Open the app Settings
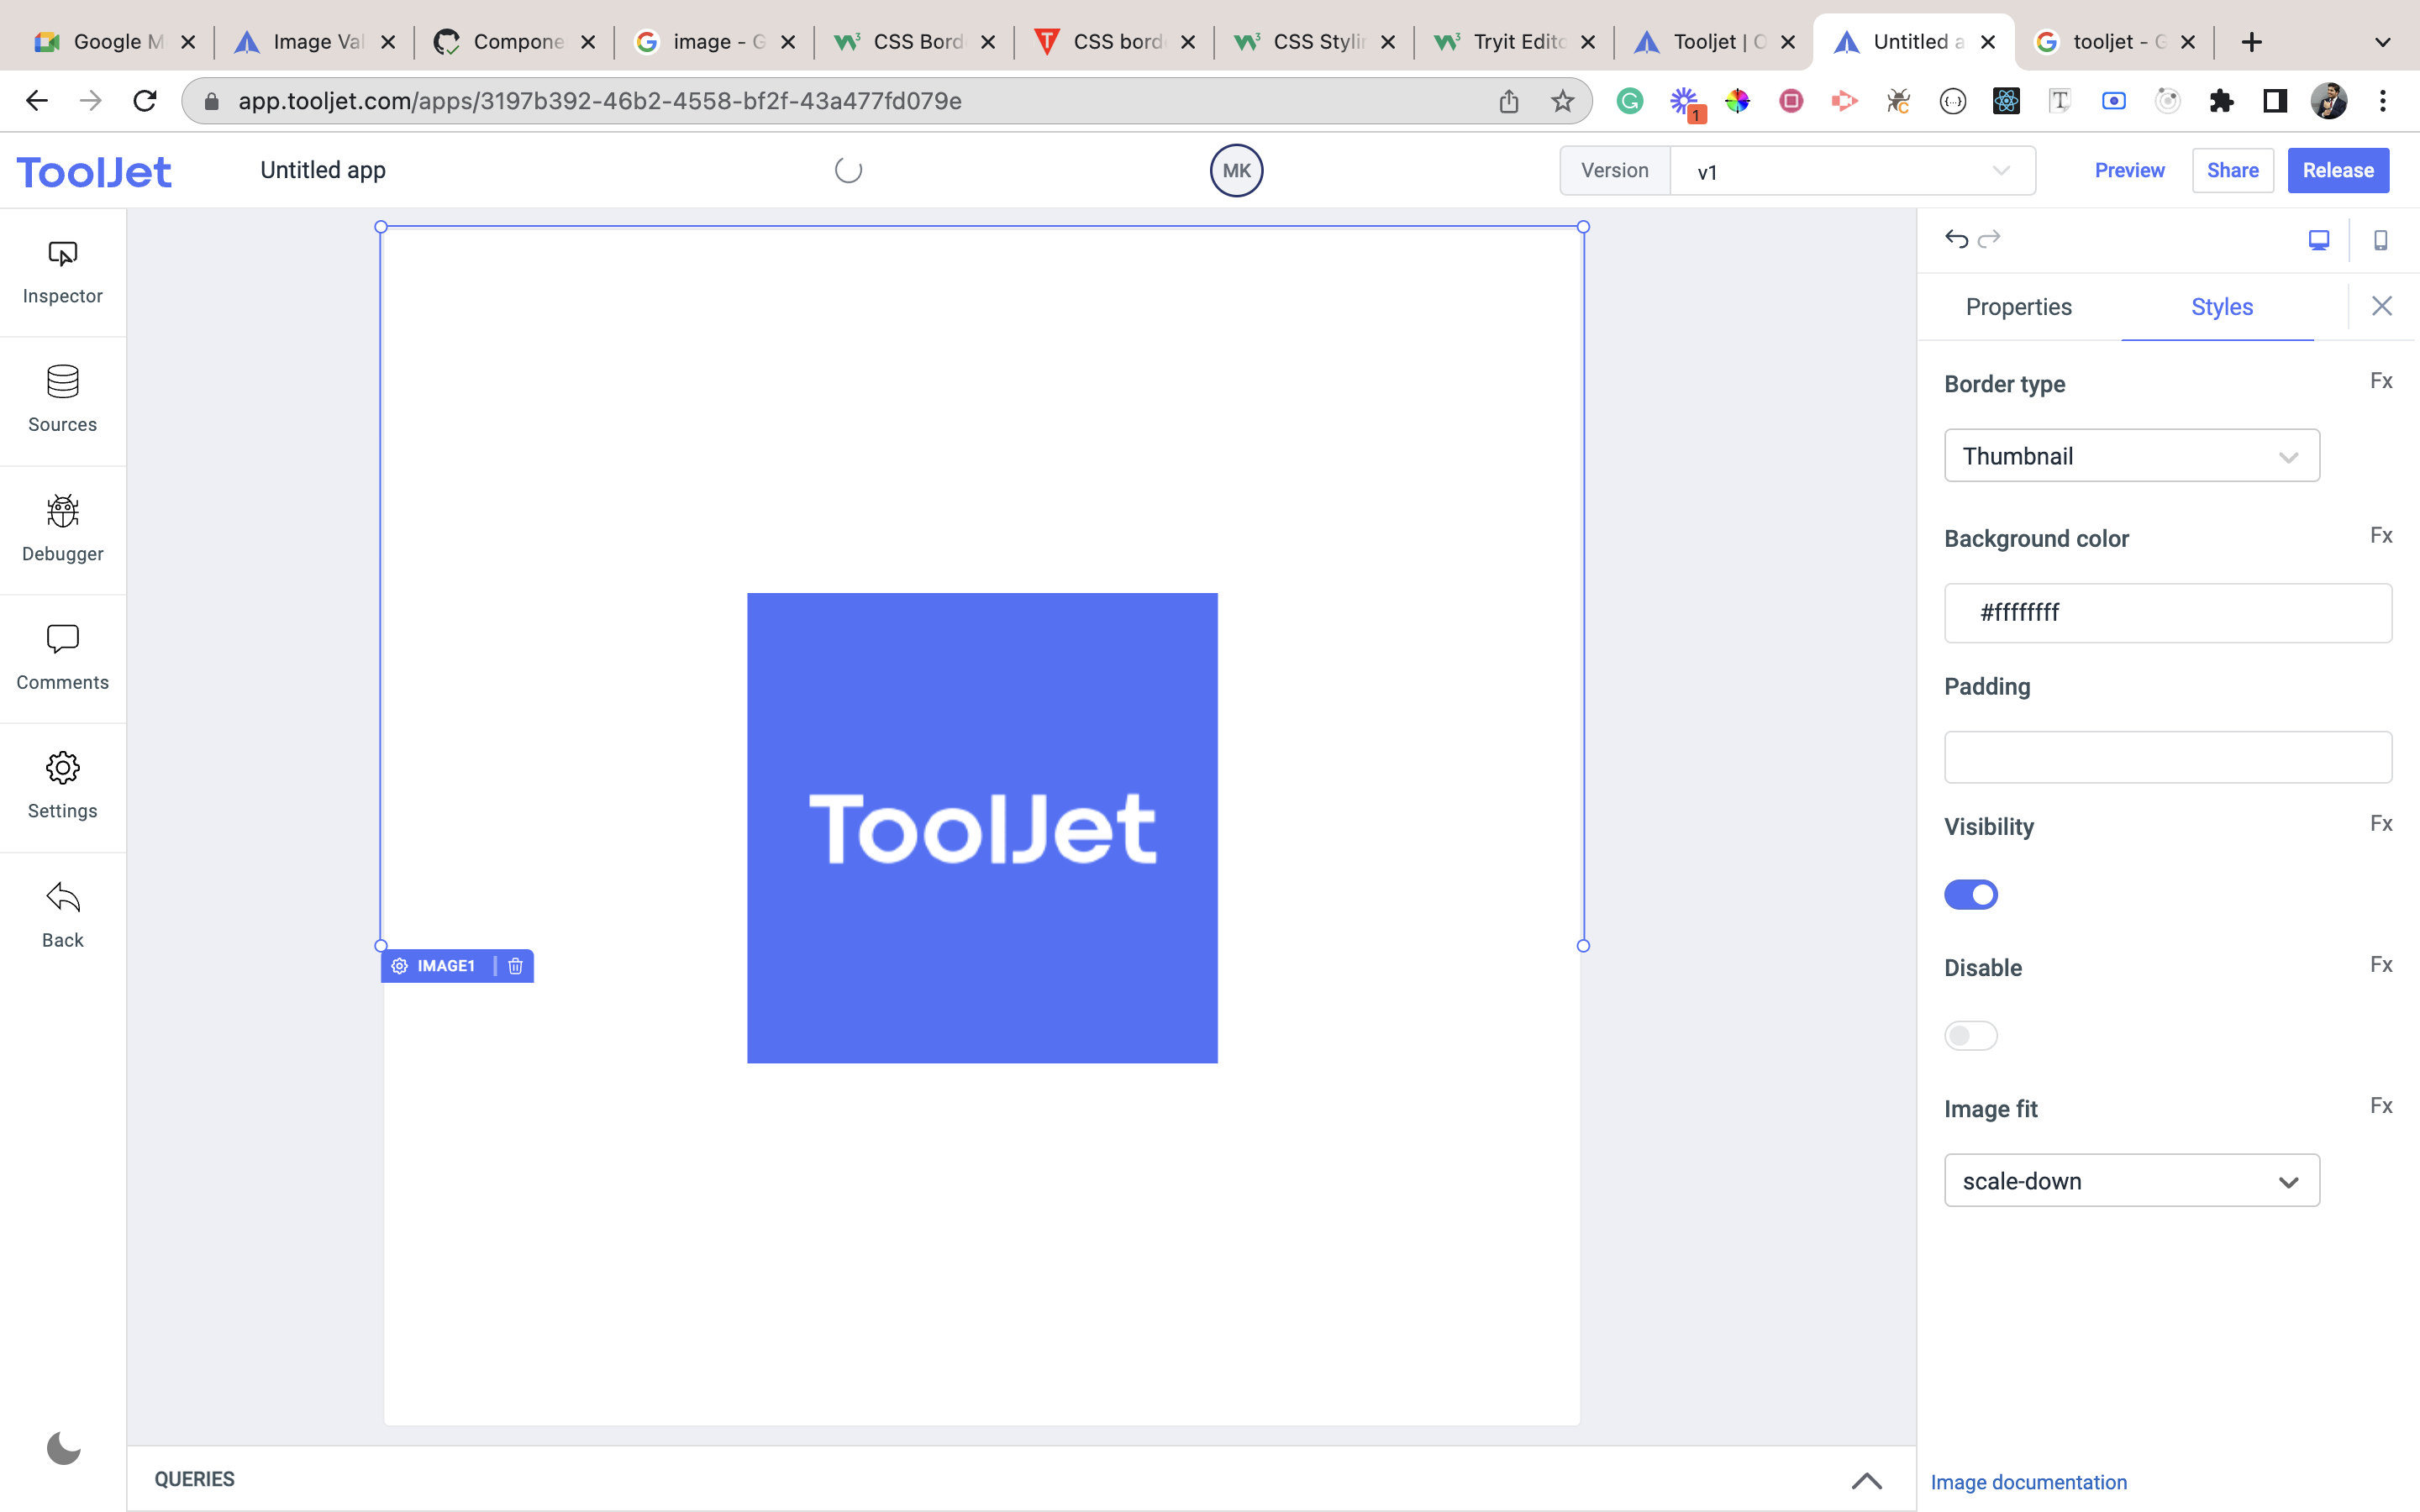The height and width of the screenshot is (1512, 2420). (x=62, y=786)
